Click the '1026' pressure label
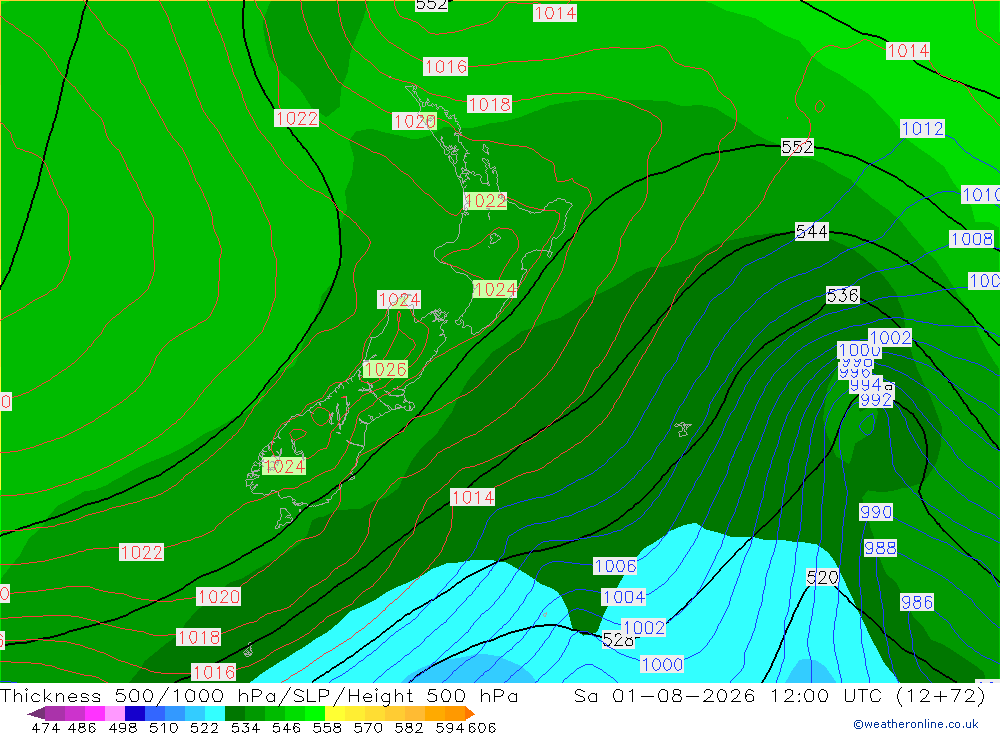The width and height of the screenshot is (1000, 733). [x=385, y=369]
